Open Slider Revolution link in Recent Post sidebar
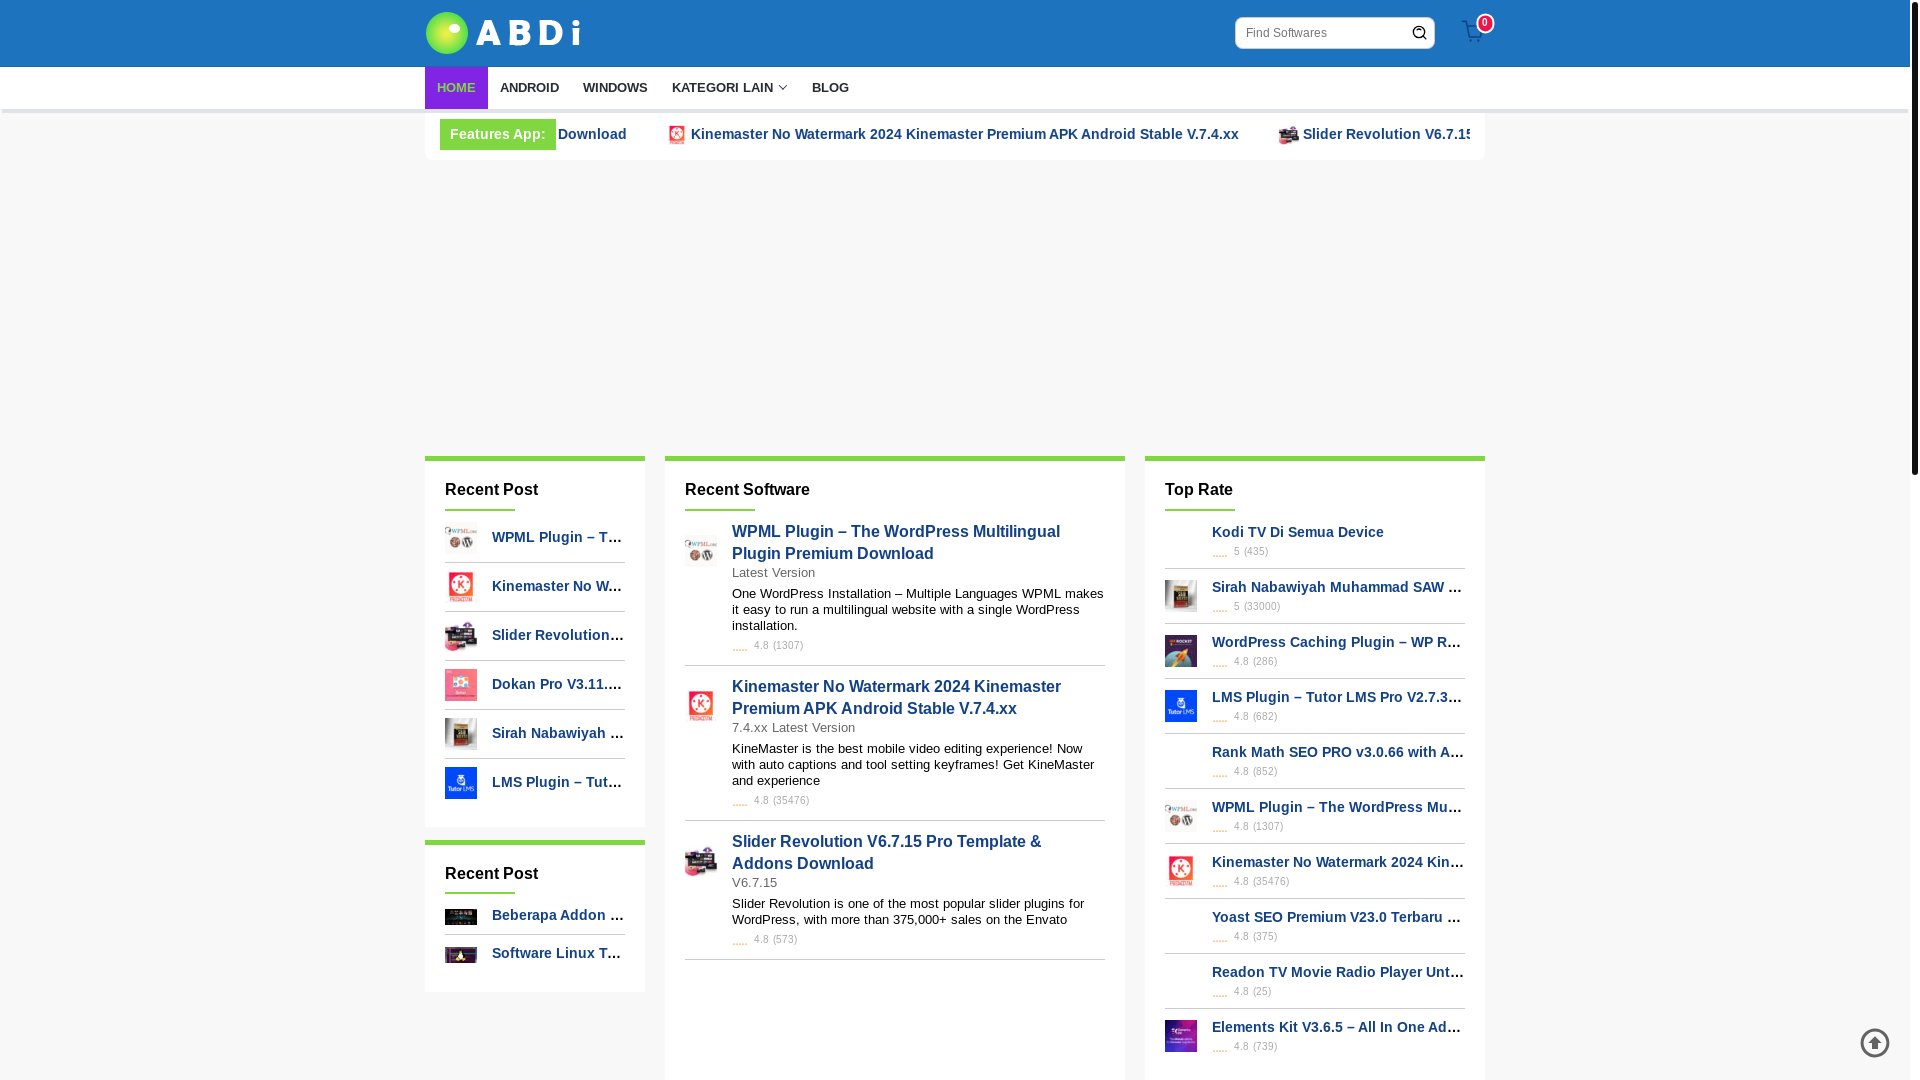Screen dimensions: 1920x1080 click(x=558, y=635)
